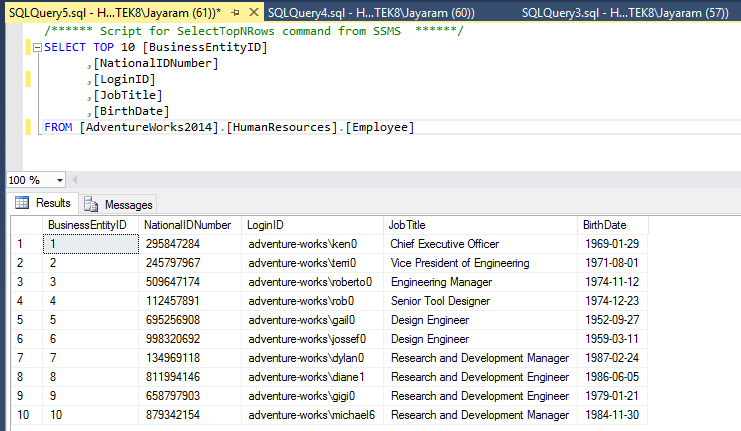Screen dimensions: 741x431
Task: Select the LoginID column header
Action: click(x=312, y=225)
